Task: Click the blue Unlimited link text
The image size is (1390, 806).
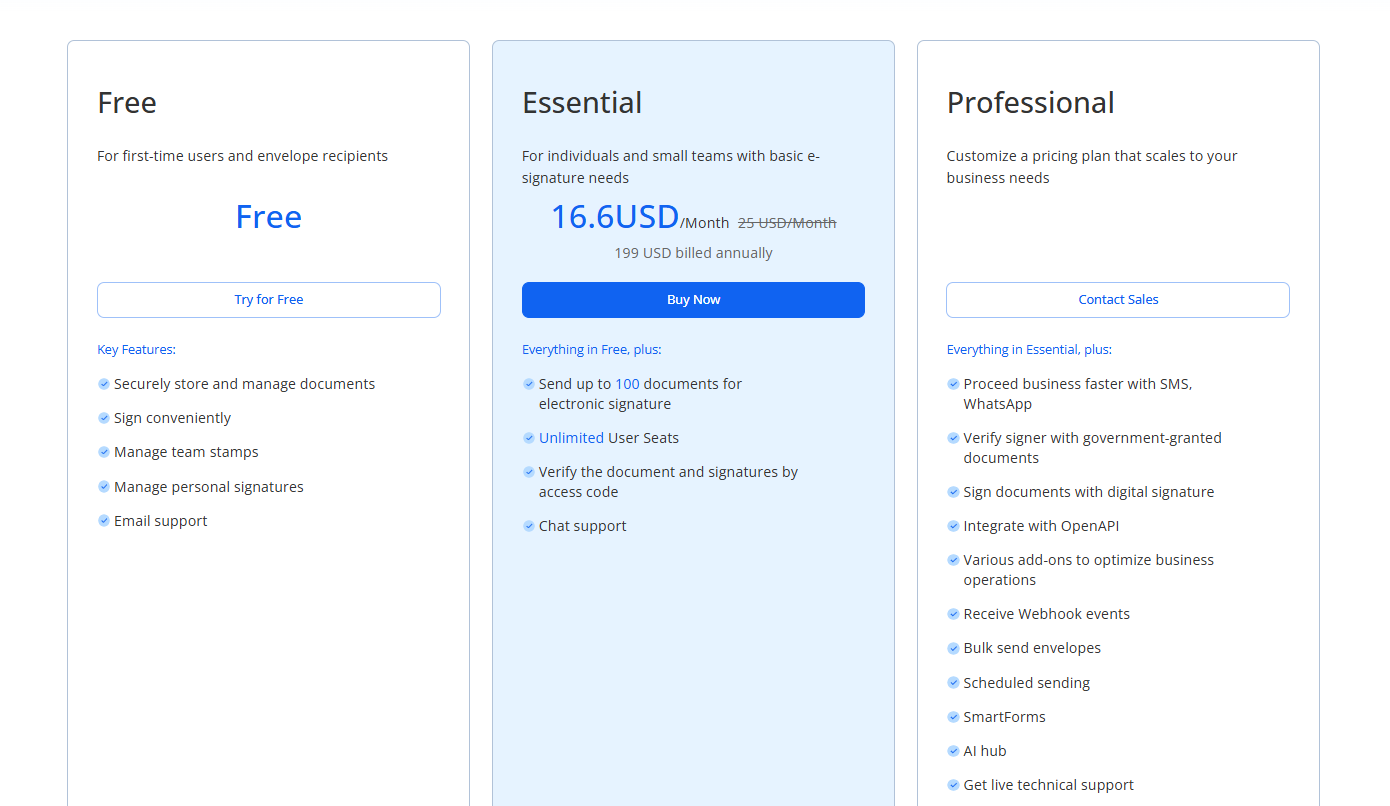Action: click(x=571, y=438)
